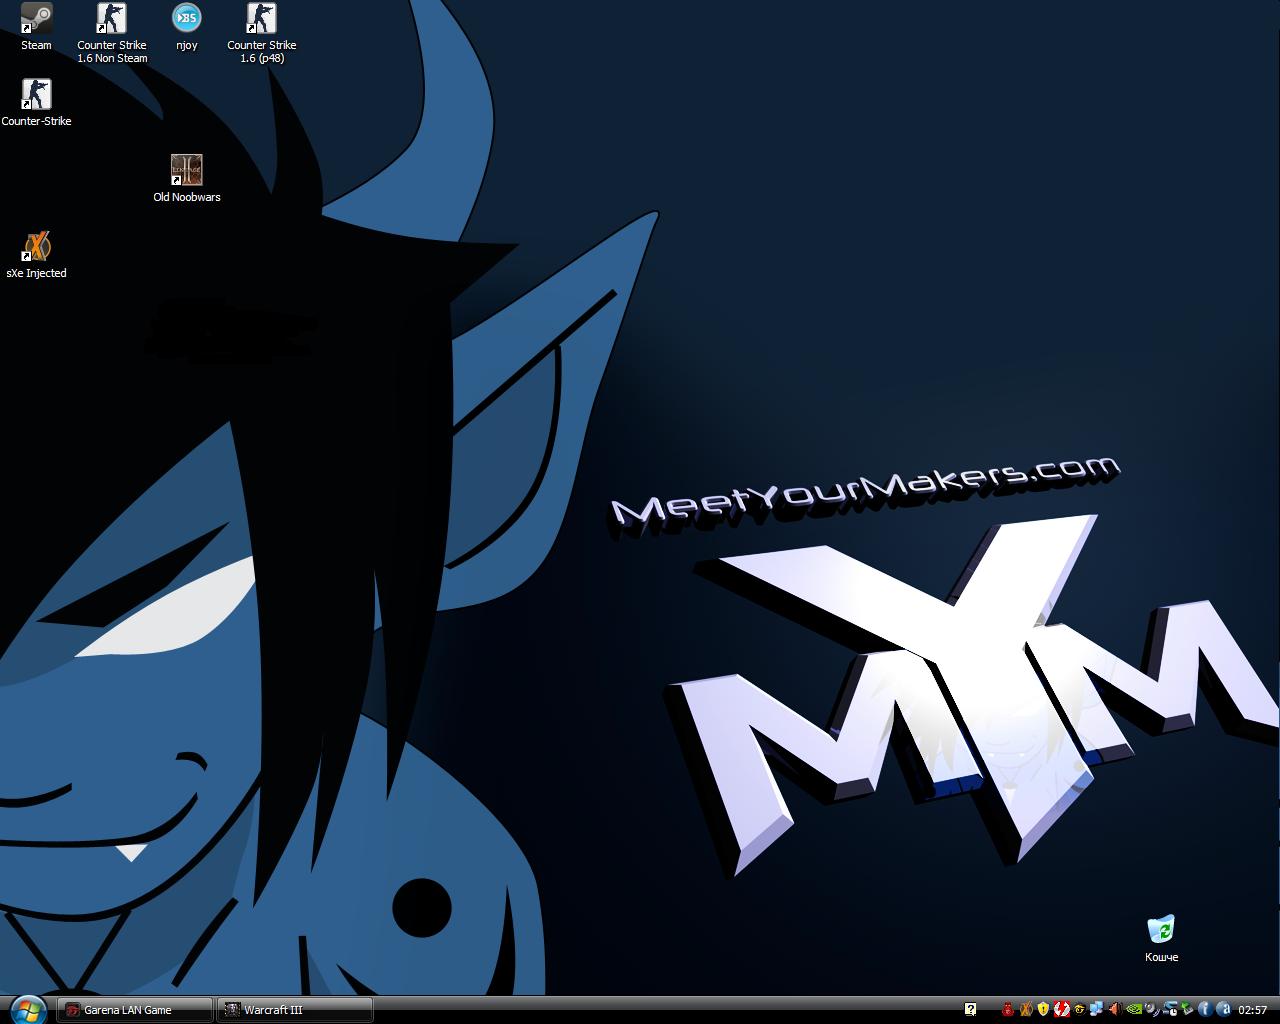Switch to Warcraft III taskbar button
Image resolution: width=1280 pixels, height=1024 pixels.
[x=295, y=1010]
